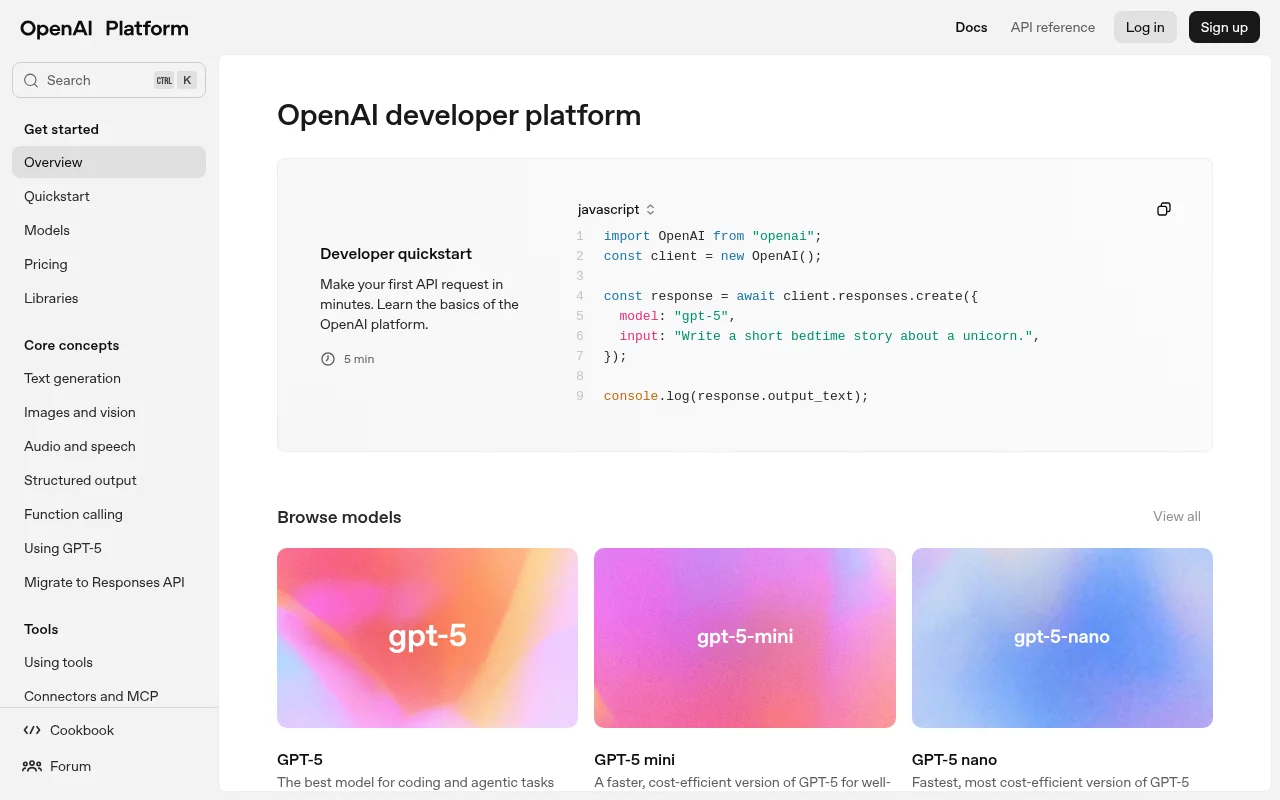This screenshot has width=1280, height=800.
Task: Click the Forum people icon
Action: point(32,766)
